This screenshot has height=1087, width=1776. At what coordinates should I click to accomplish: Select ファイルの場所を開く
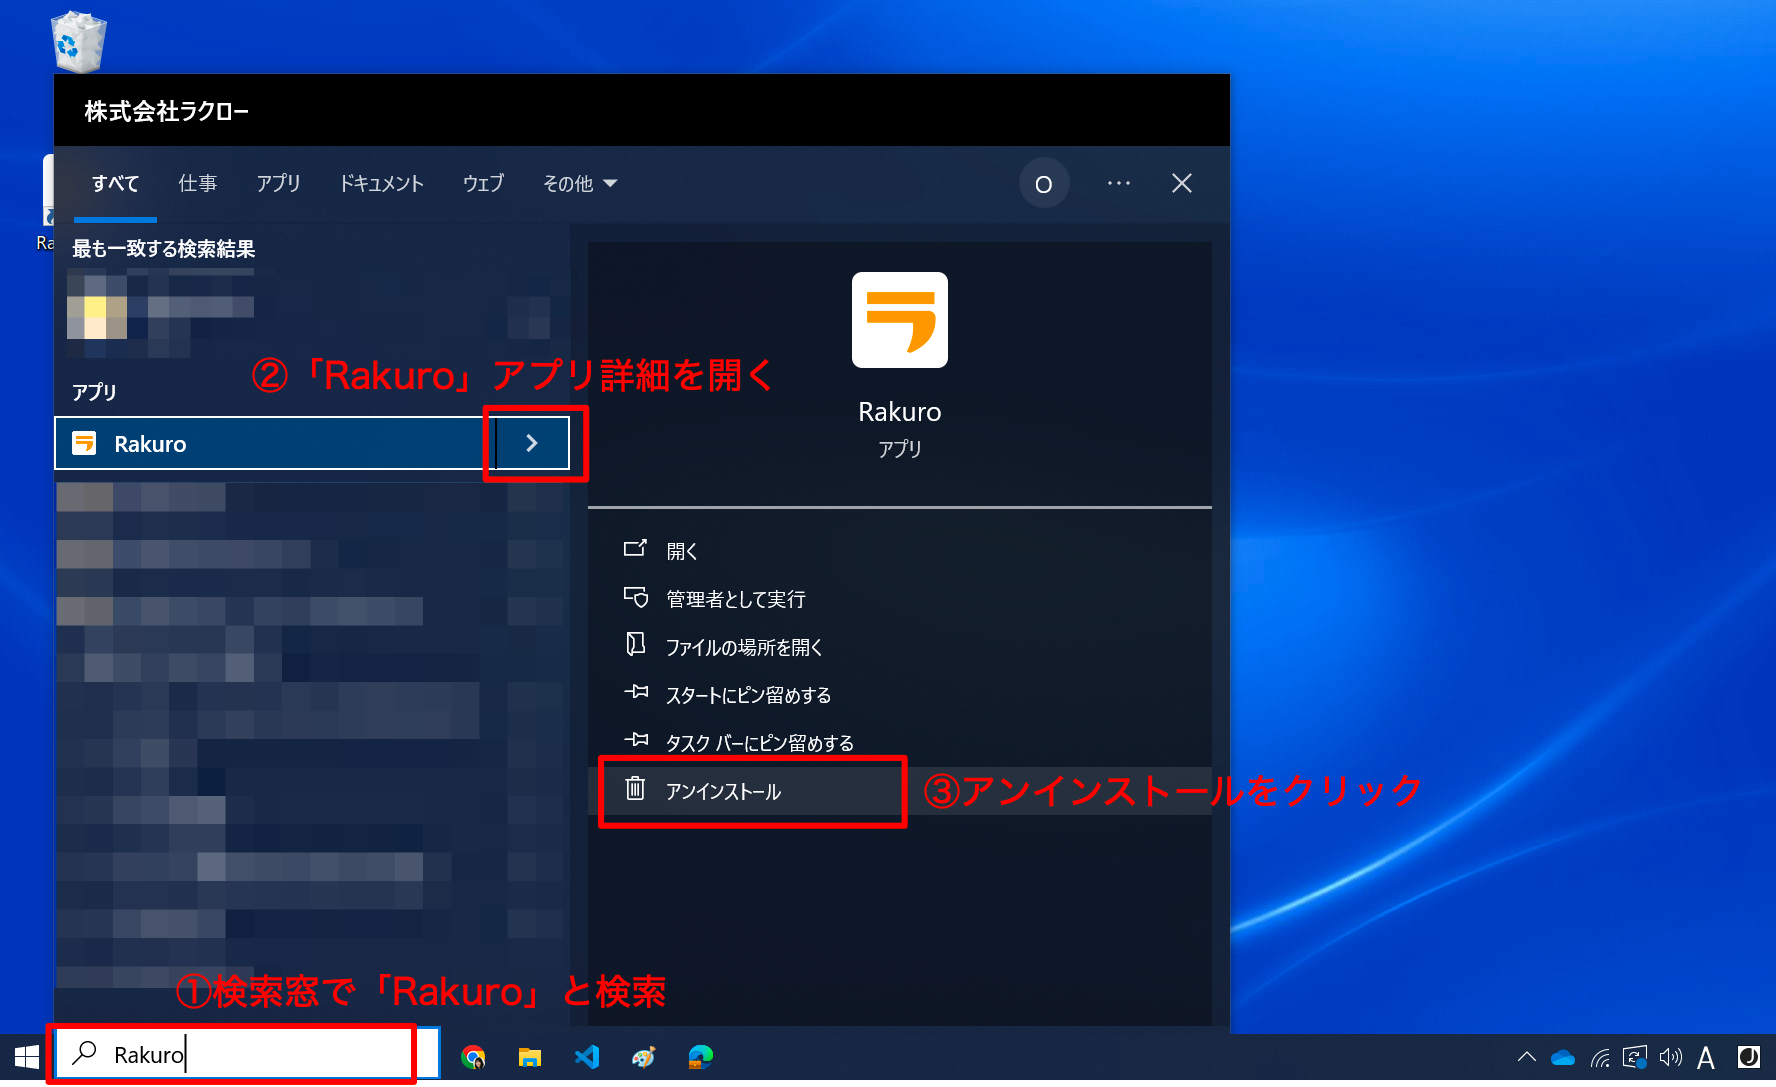[899, 647]
